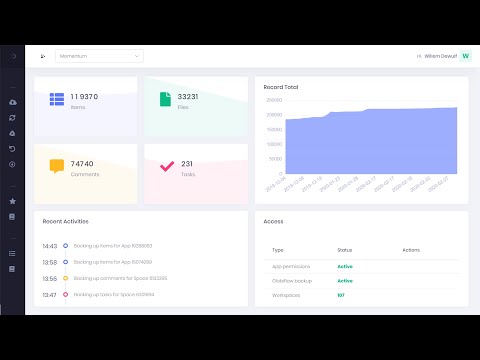Click the Record Total area chart
This screenshot has width=480, height=360.
tap(371, 141)
